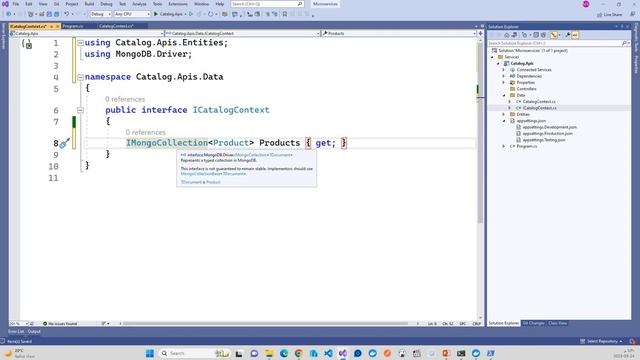The width and height of the screenshot is (640, 360).
Task: Select ICatalogContext.cs in Solution Explorer tree
Action: 540,108
